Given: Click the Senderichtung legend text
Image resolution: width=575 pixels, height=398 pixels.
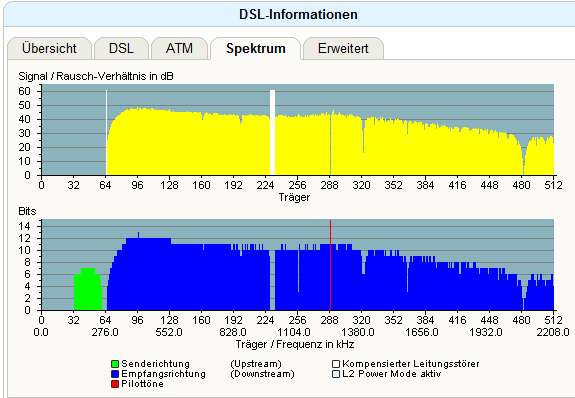Looking at the screenshot, I should pyautogui.click(x=155, y=364).
